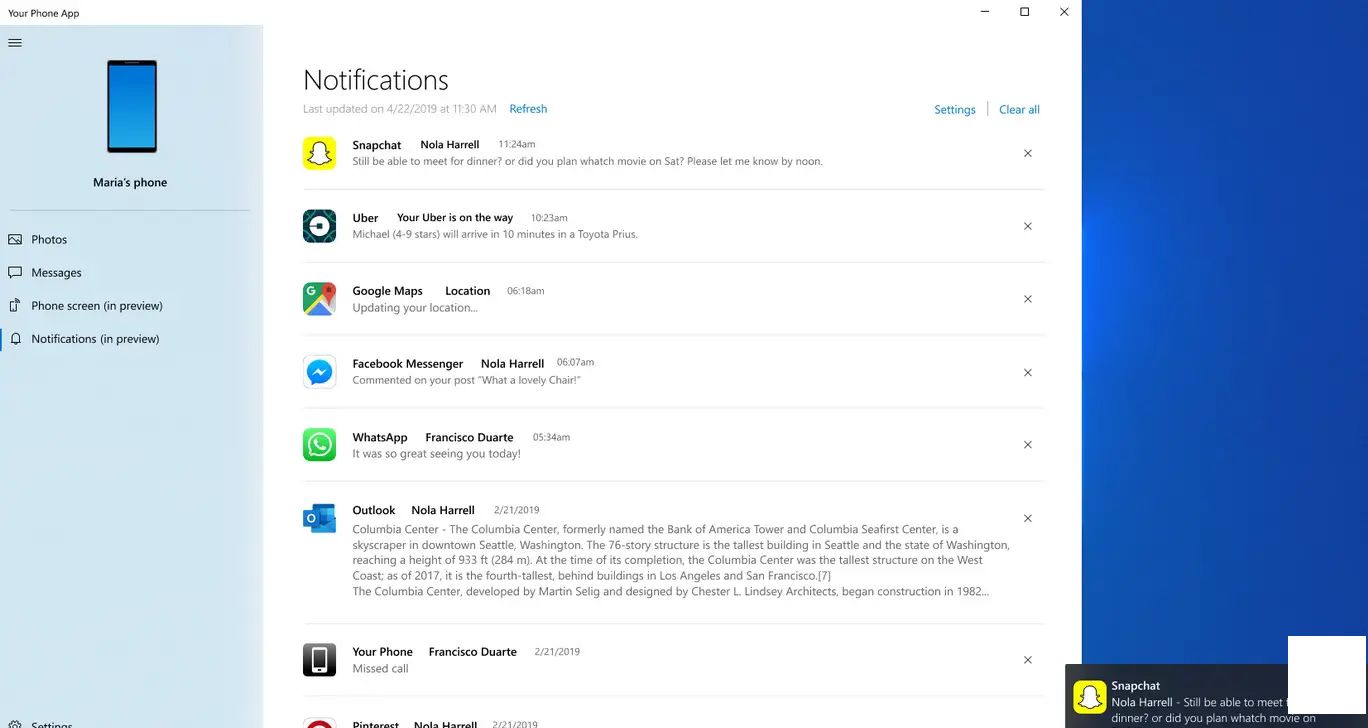The image size is (1368, 728).
Task: Refresh the notifications list
Action: (x=528, y=109)
